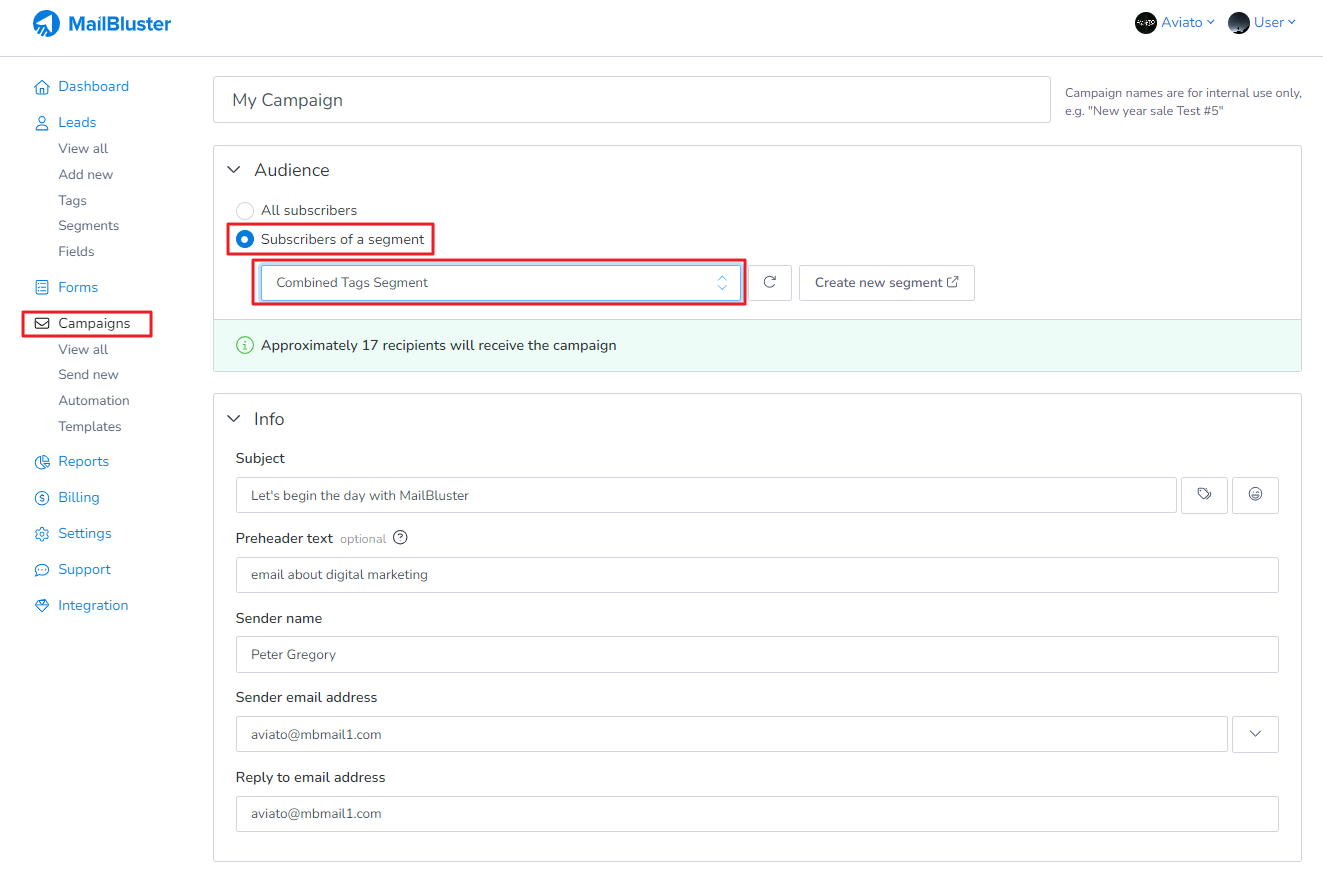Open Integration via diamond icon

(42, 606)
